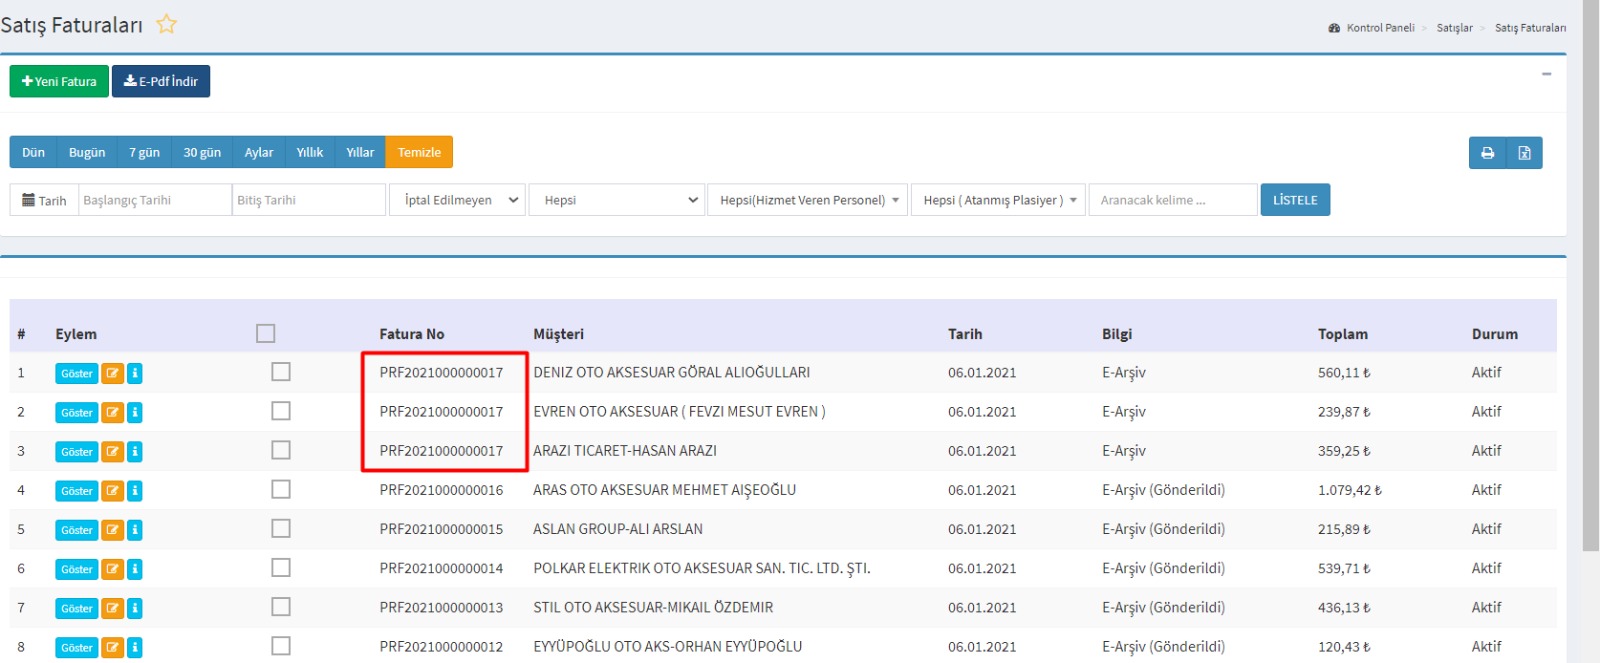The height and width of the screenshot is (663, 1600).
Task: Click the favorite star next to Satış Faturaları
Action: [x=166, y=24]
